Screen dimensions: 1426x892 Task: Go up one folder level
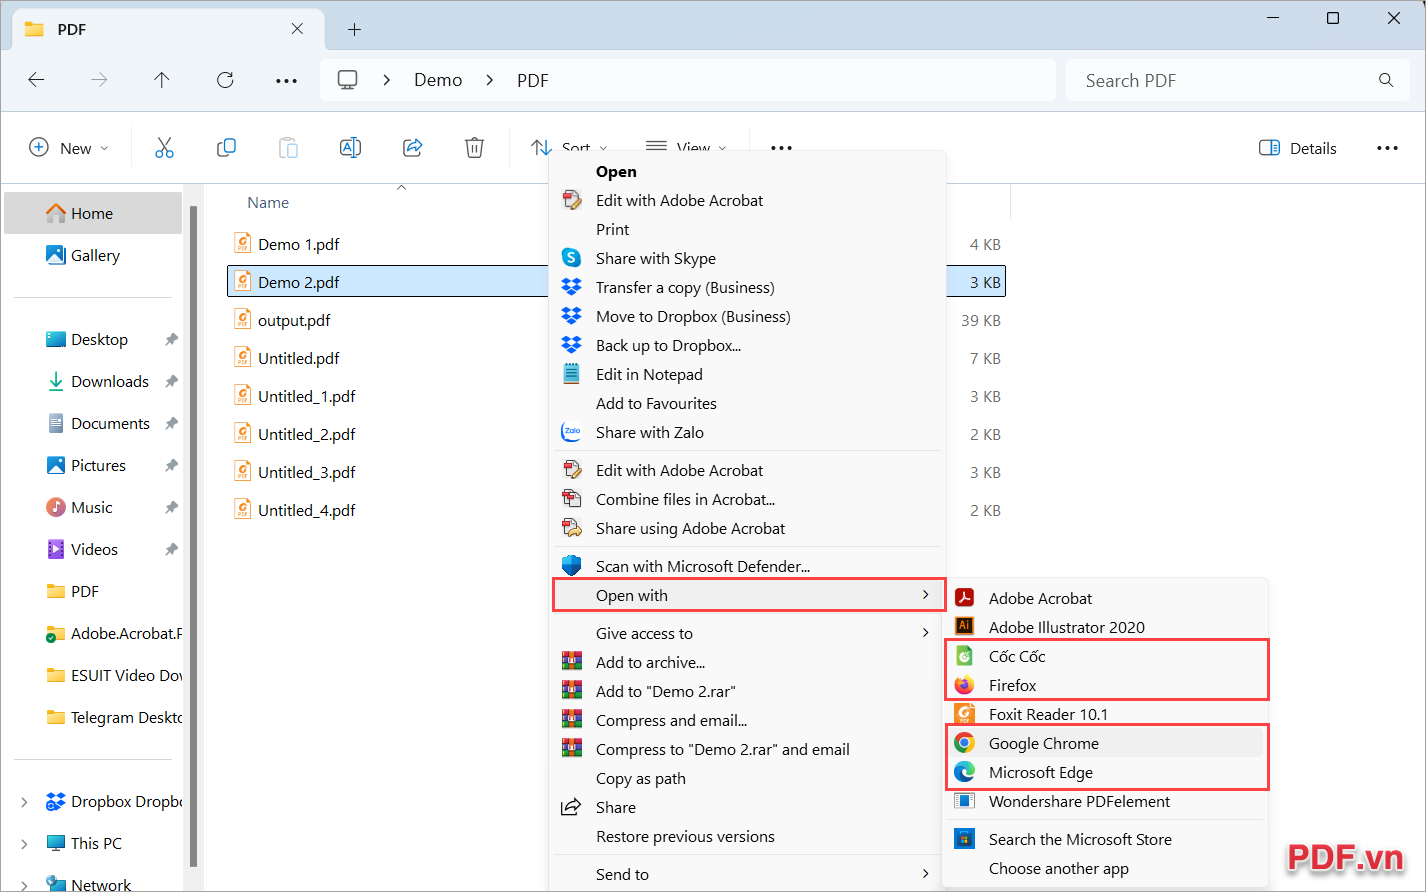point(162,80)
